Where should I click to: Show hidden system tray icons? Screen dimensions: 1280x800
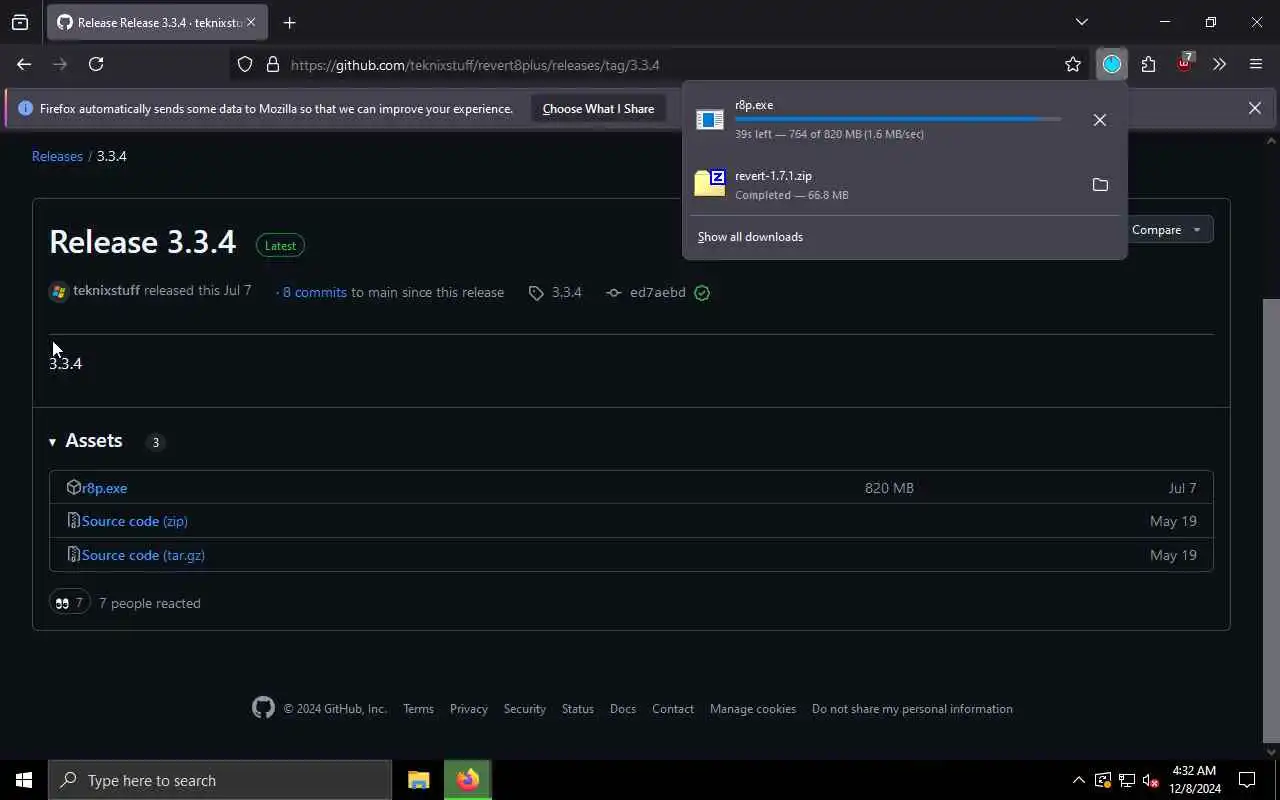point(1078,780)
